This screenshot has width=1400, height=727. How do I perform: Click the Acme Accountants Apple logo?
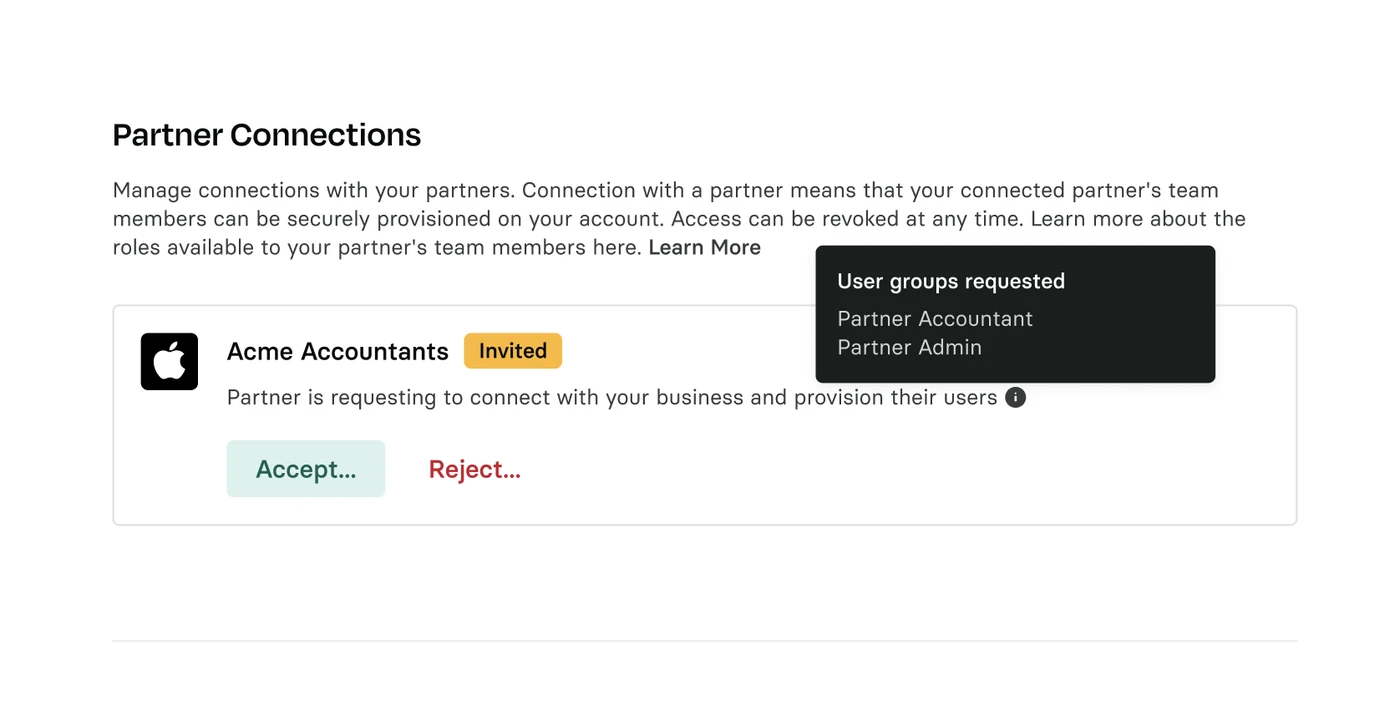(x=169, y=361)
